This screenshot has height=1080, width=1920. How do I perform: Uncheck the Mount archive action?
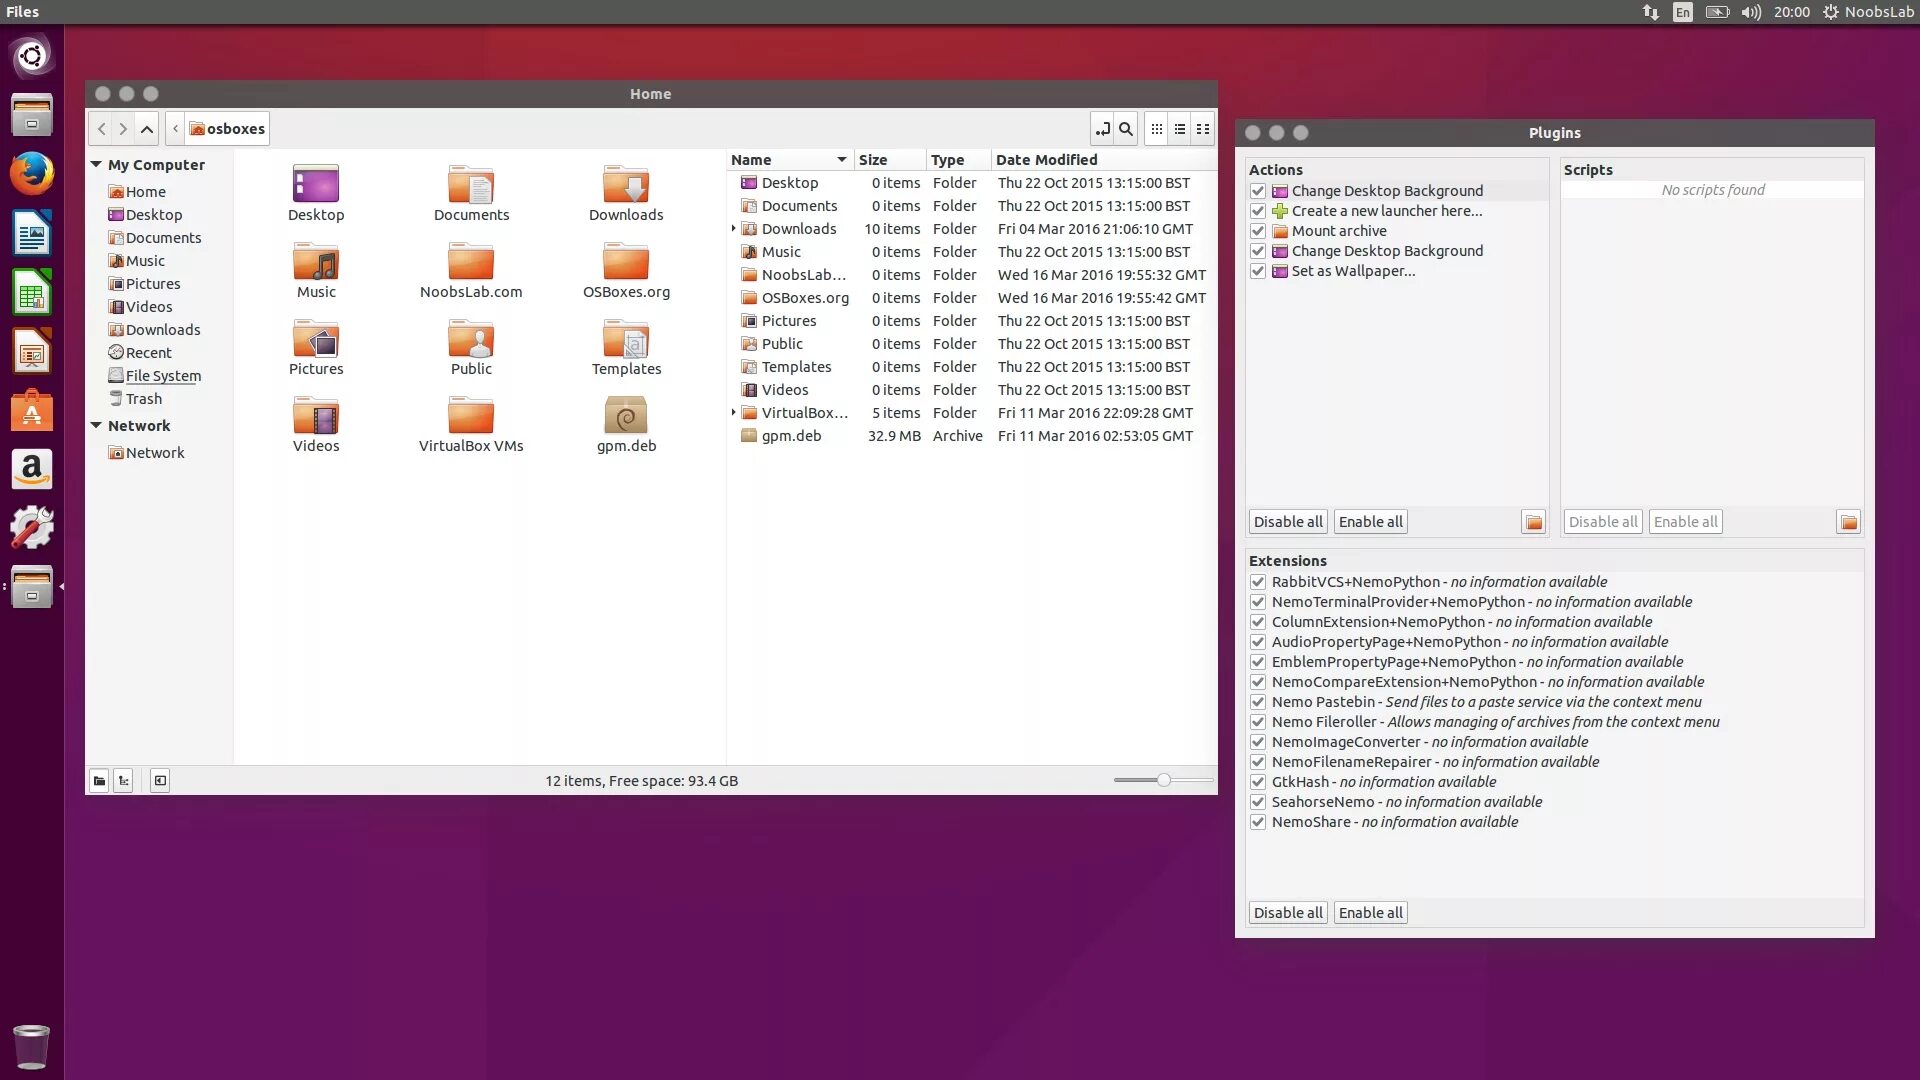click(x=1258, y=231)
